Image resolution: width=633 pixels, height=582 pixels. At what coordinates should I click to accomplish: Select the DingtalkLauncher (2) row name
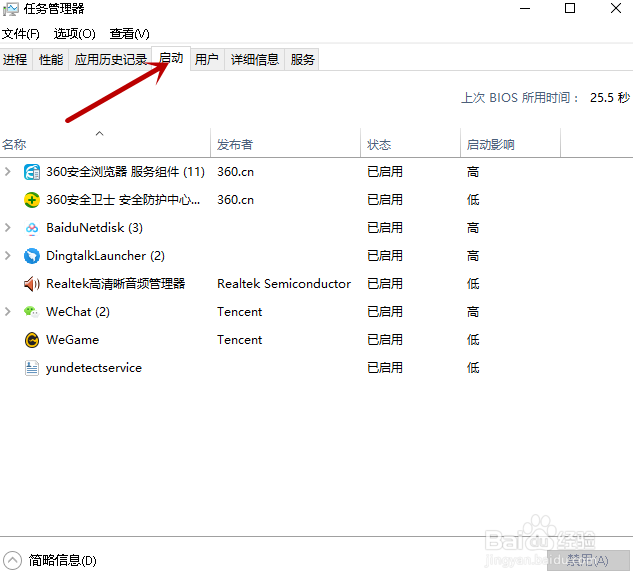[x=105, y=256]
